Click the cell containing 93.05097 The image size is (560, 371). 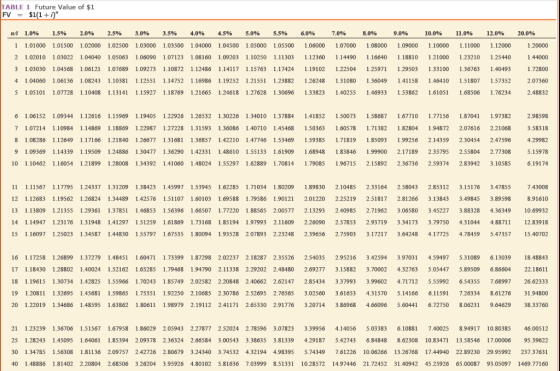click(499, 364)
